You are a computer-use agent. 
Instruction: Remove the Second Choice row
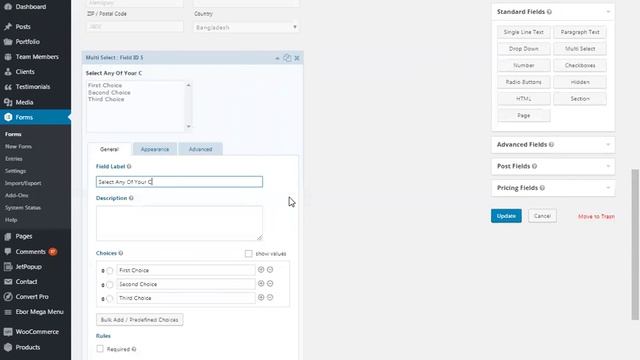pyautogui.click(x=270, y=284)
